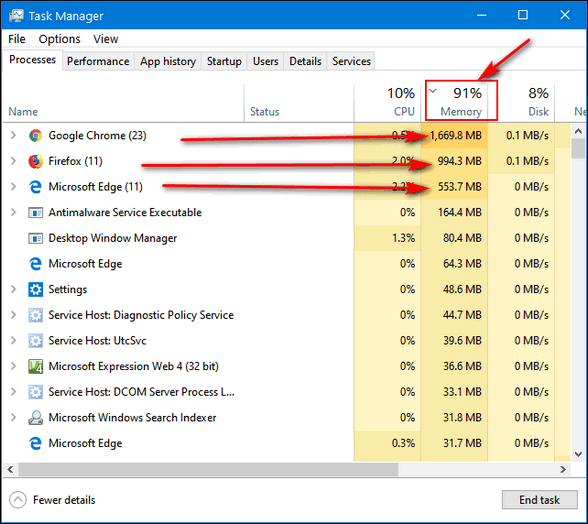Click the Firefox process icon
588x524 pixels.
point(35,161)
